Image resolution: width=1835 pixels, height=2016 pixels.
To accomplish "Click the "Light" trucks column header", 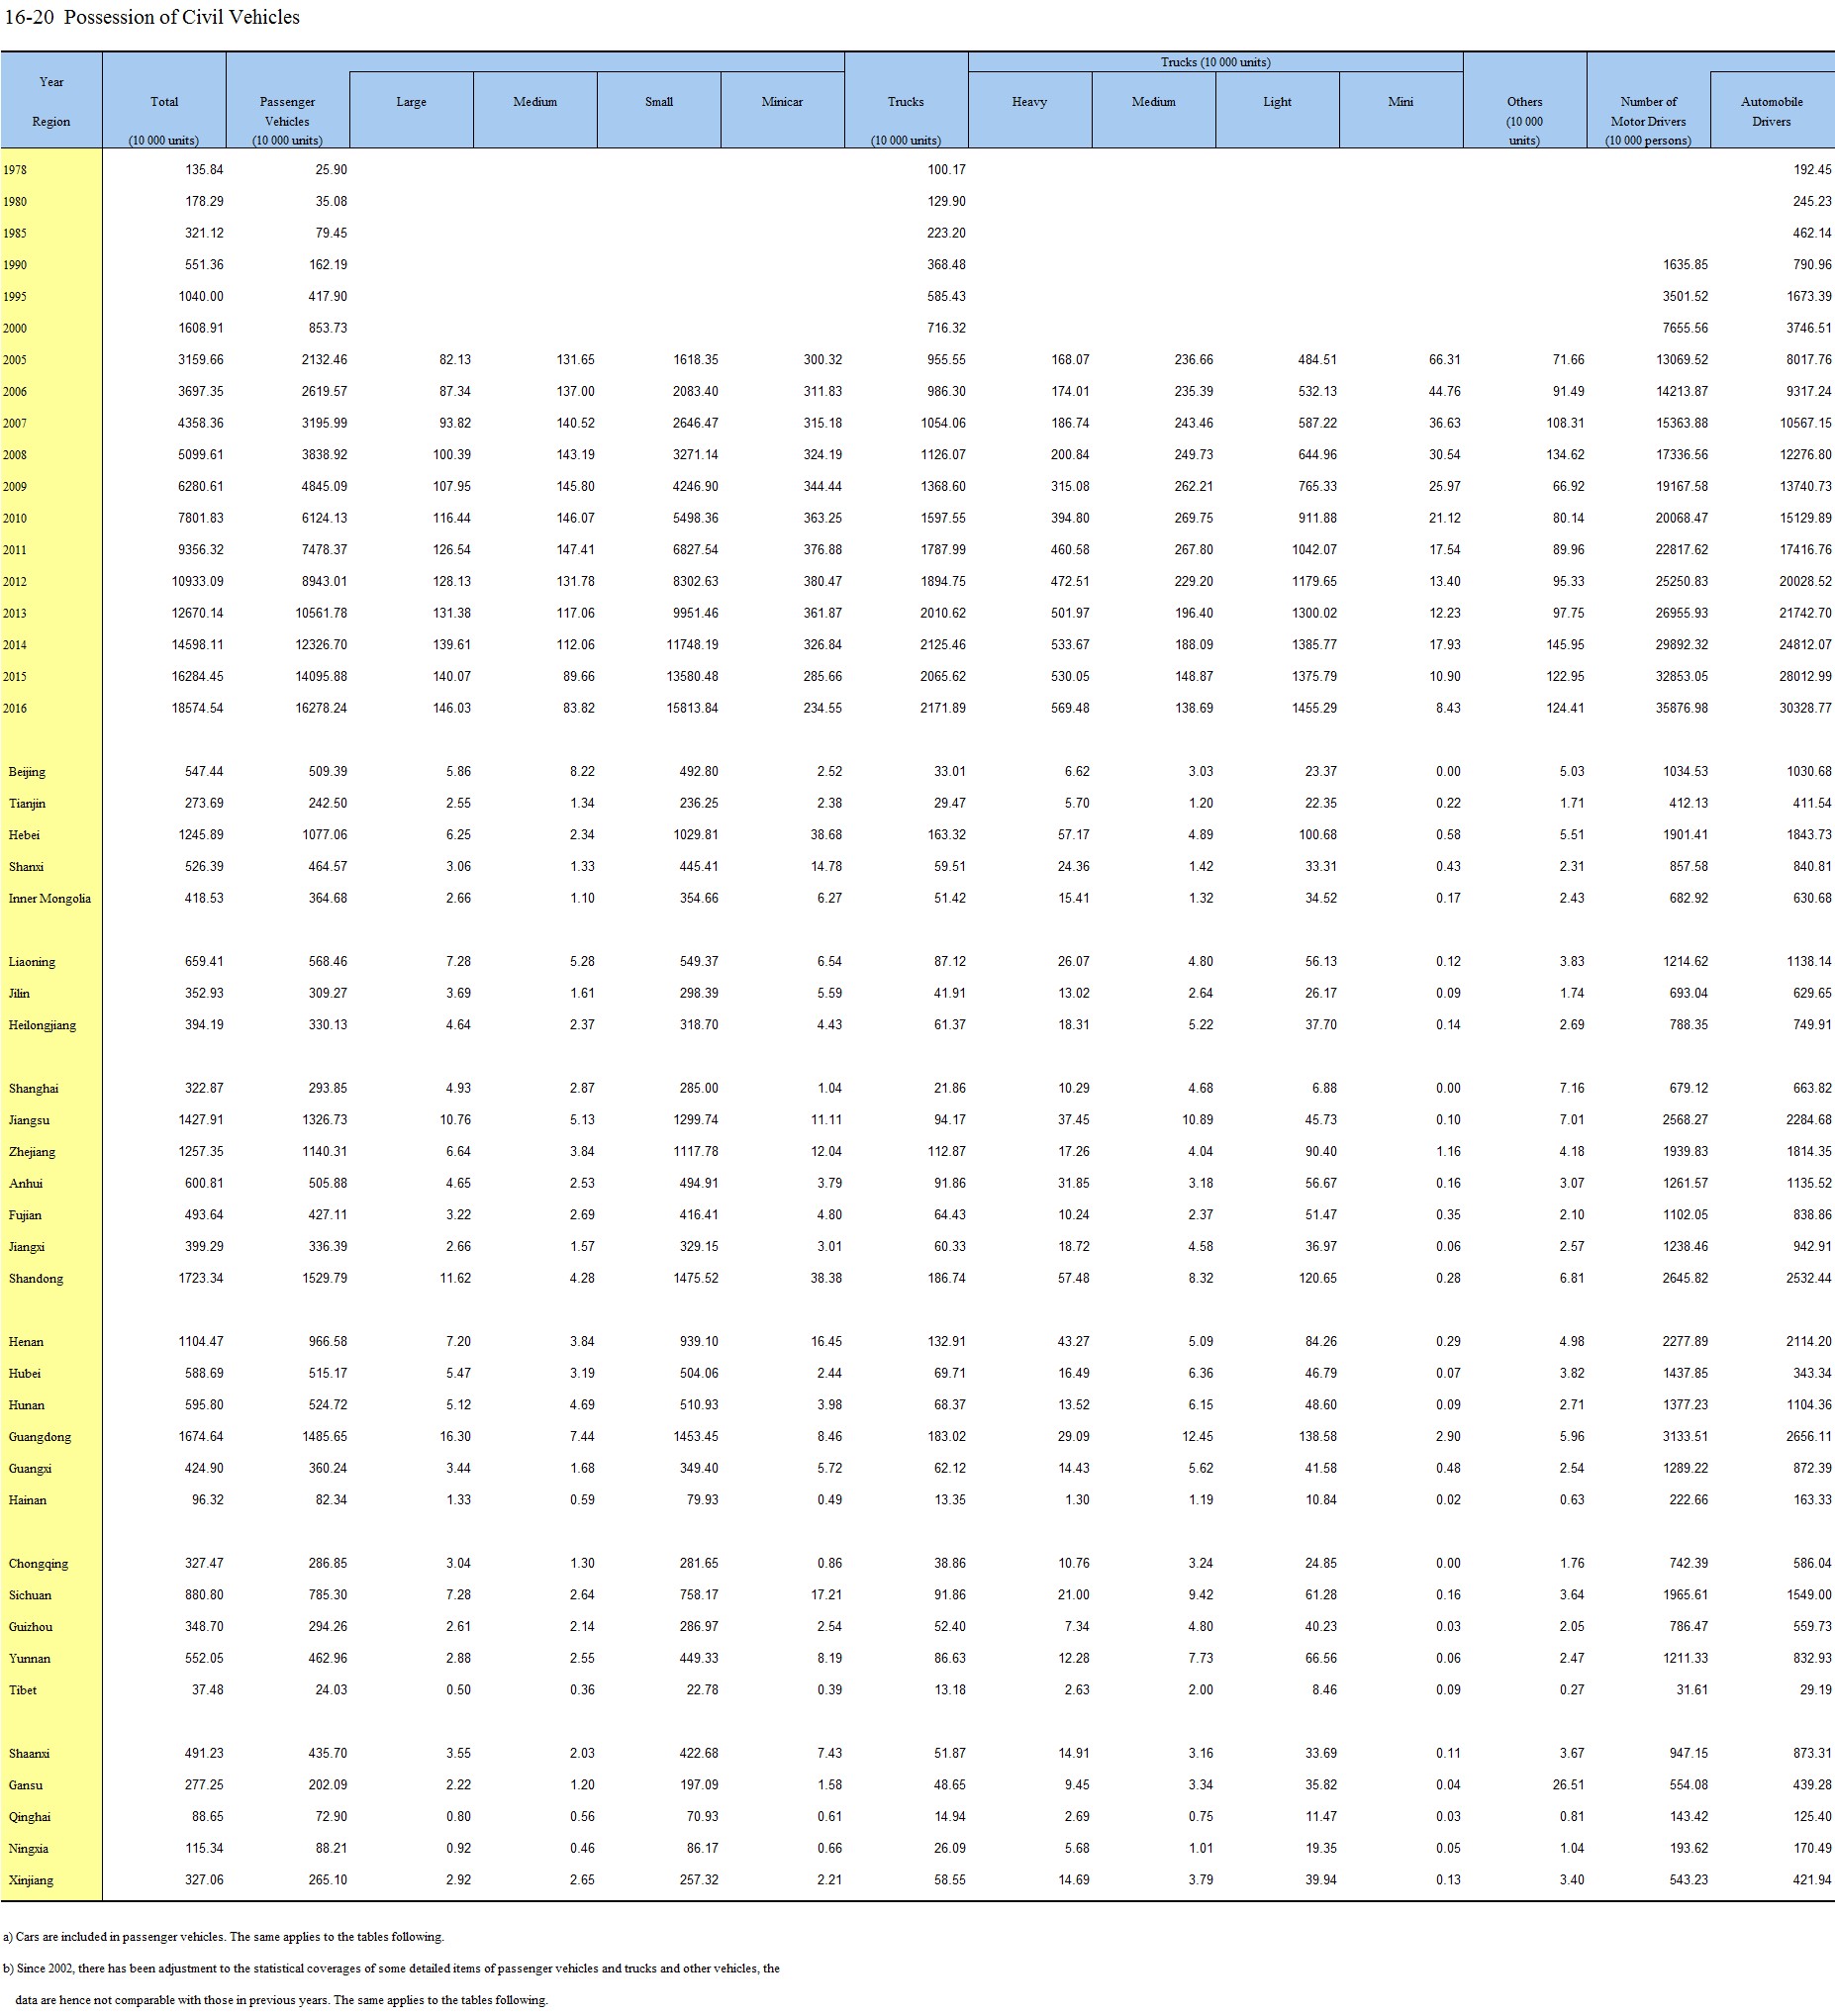I will pyautogui.click(x=1277, y=102).
